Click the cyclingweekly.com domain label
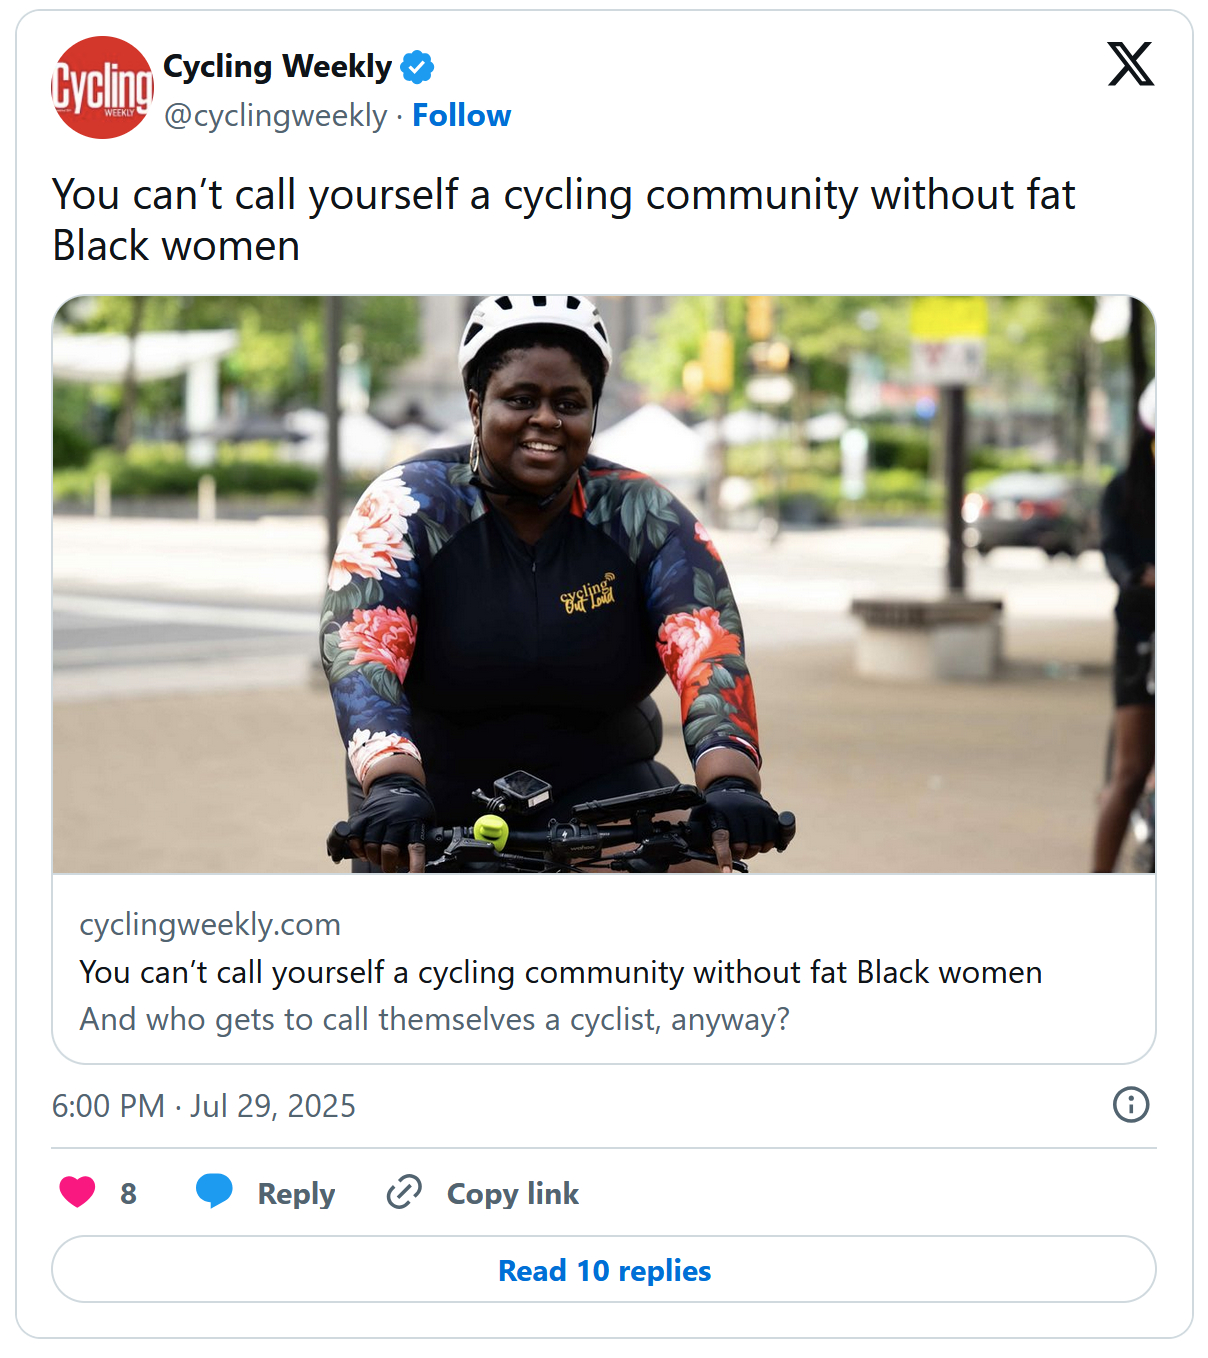 pos(210,925)
